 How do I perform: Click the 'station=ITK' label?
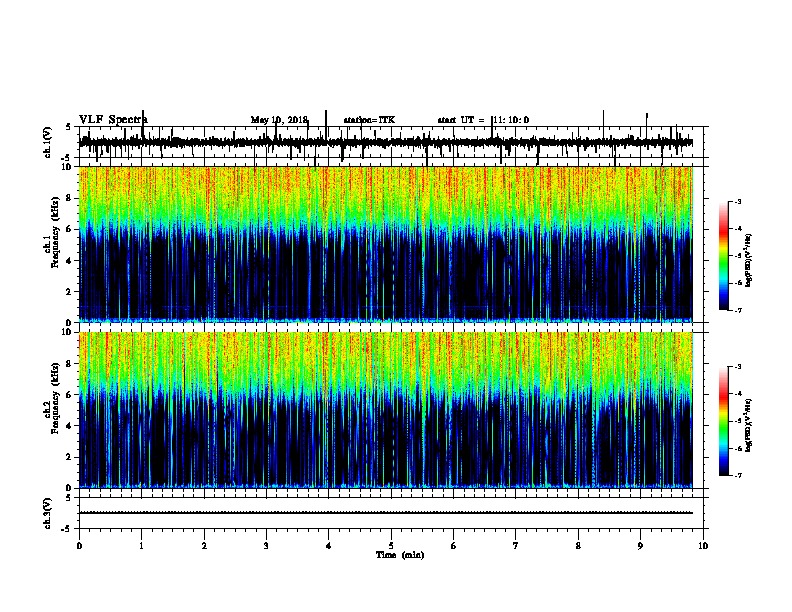[x=369, y=120]
